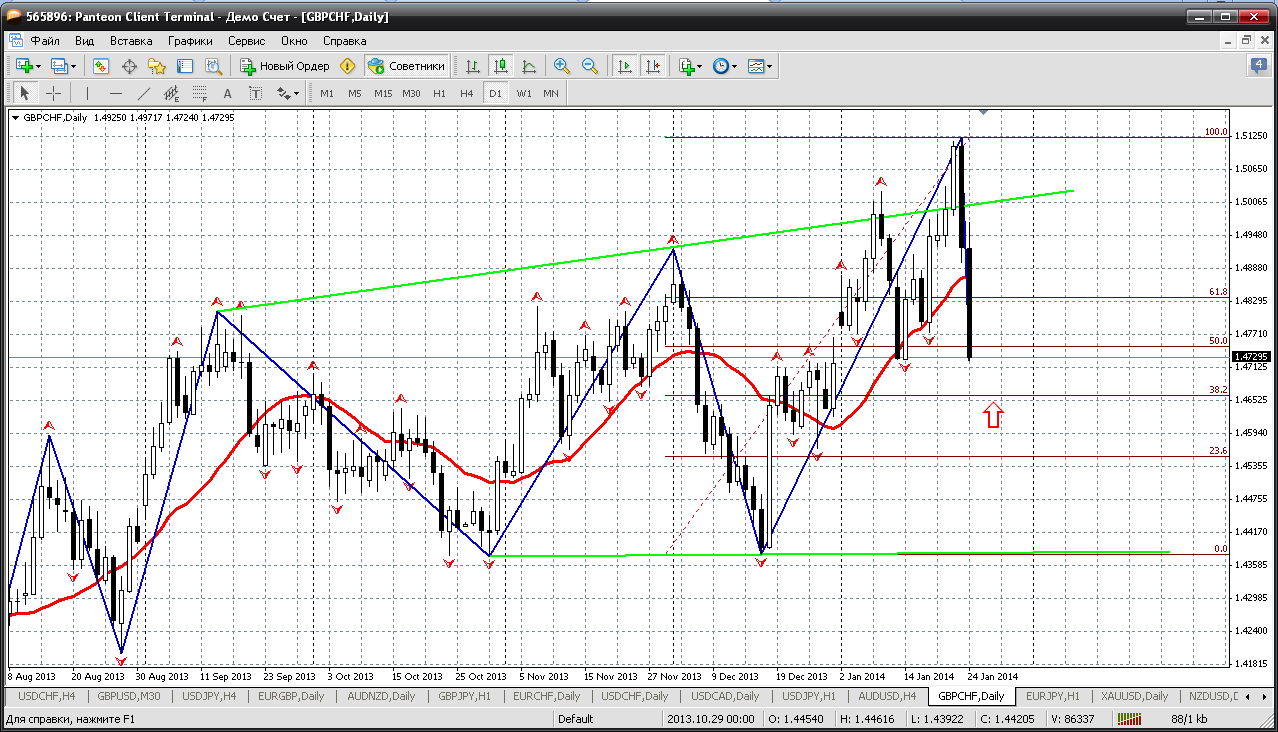Image resolution: width=1278 pixels, height=732 pixels.
Task: Toggle Советники expert advisors button
Action: [x=406, y=66]
